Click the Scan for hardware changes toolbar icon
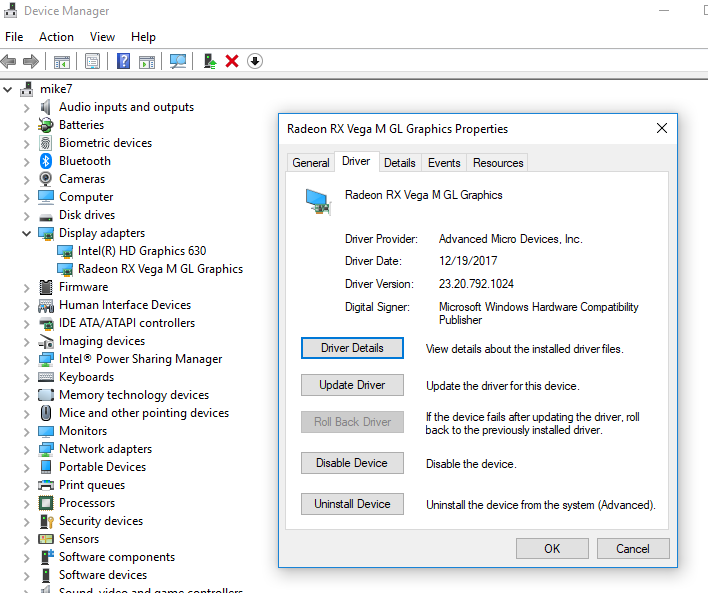 [178, 62]
